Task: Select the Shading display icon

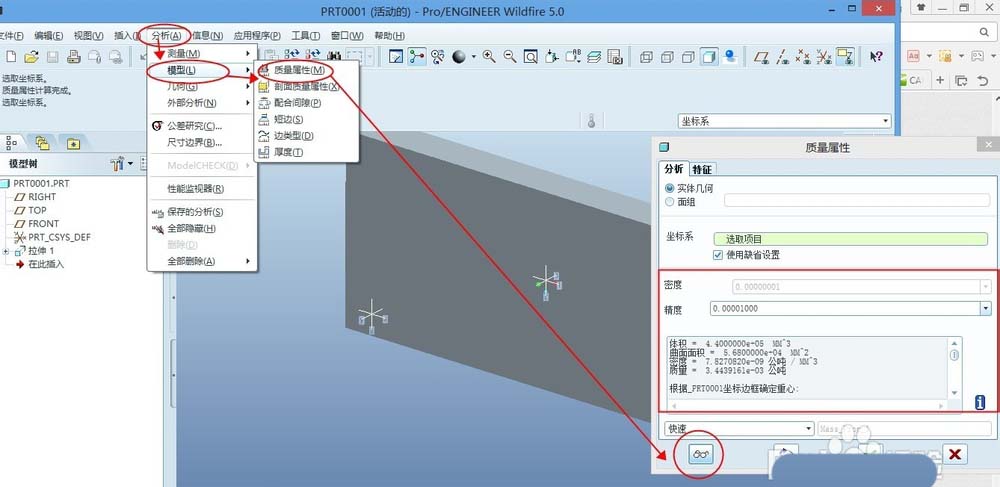Action: (708, 57)
